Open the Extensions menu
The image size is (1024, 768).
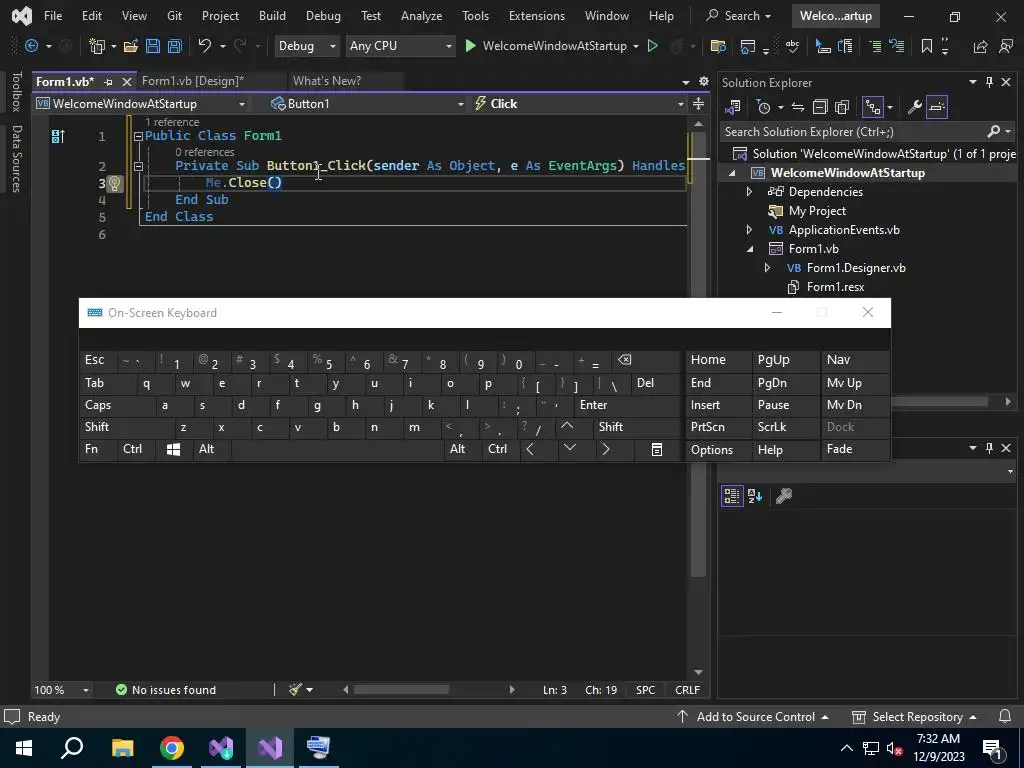coord(537,16)
